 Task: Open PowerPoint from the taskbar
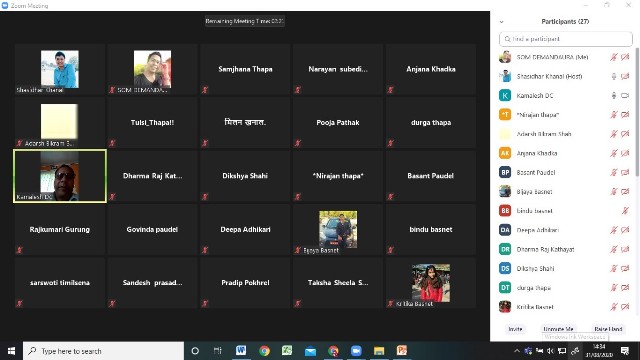(402, 351)
